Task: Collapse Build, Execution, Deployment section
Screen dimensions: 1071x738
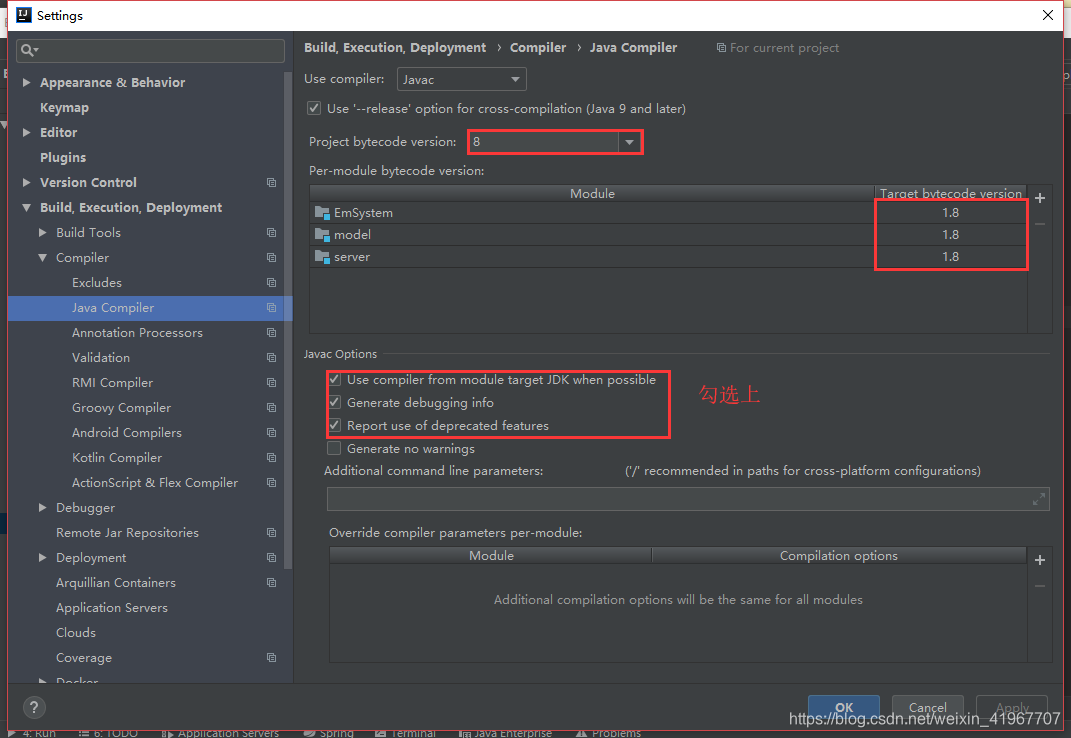Action: coord(27,208)
